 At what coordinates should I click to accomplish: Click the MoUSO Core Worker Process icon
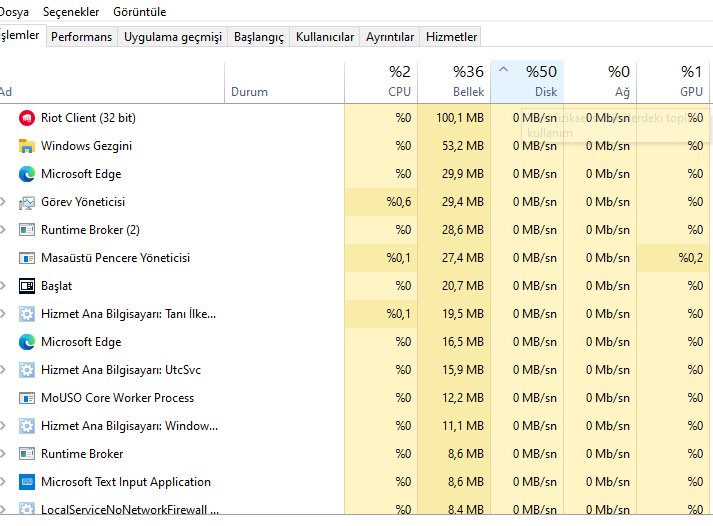click(x=27, y=398)
